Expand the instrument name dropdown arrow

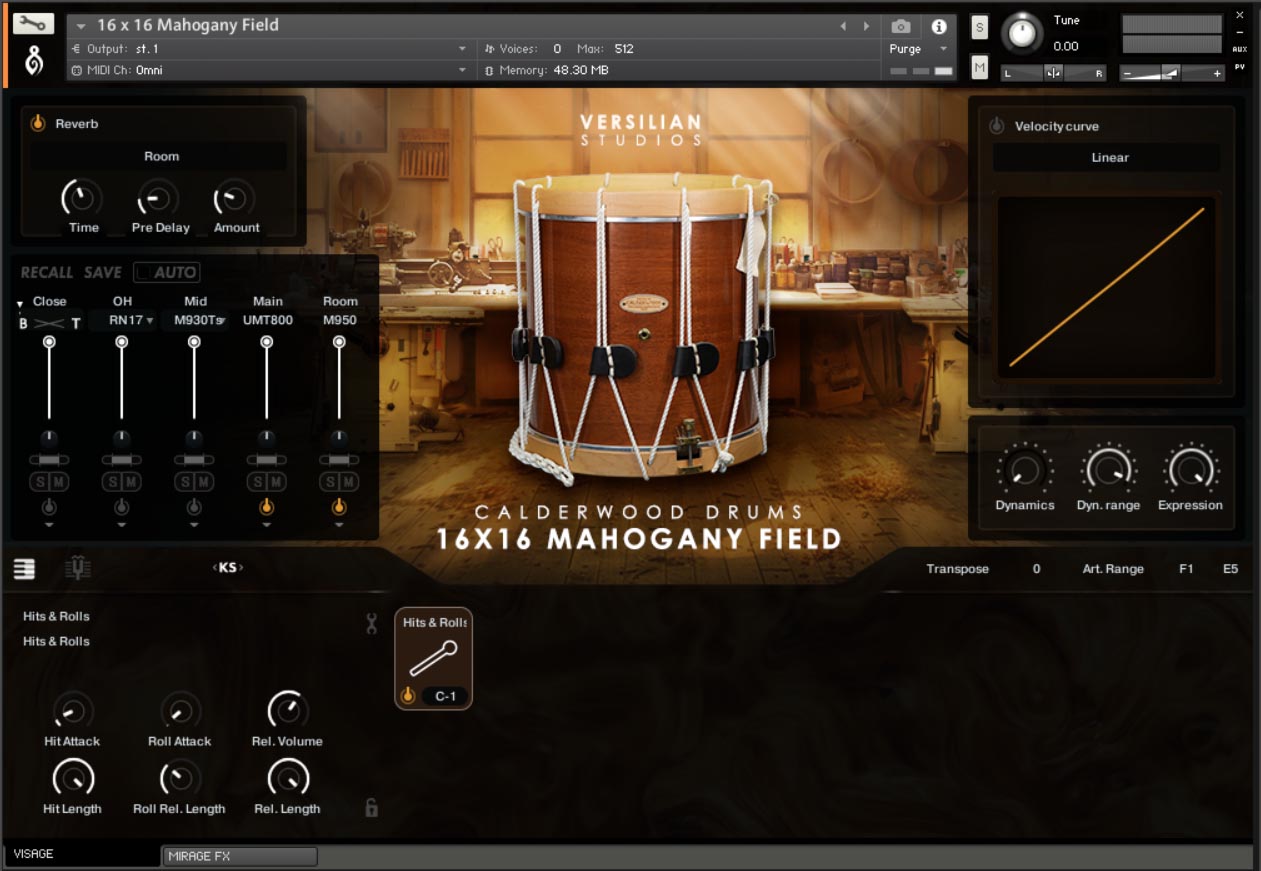click(81, 26)
